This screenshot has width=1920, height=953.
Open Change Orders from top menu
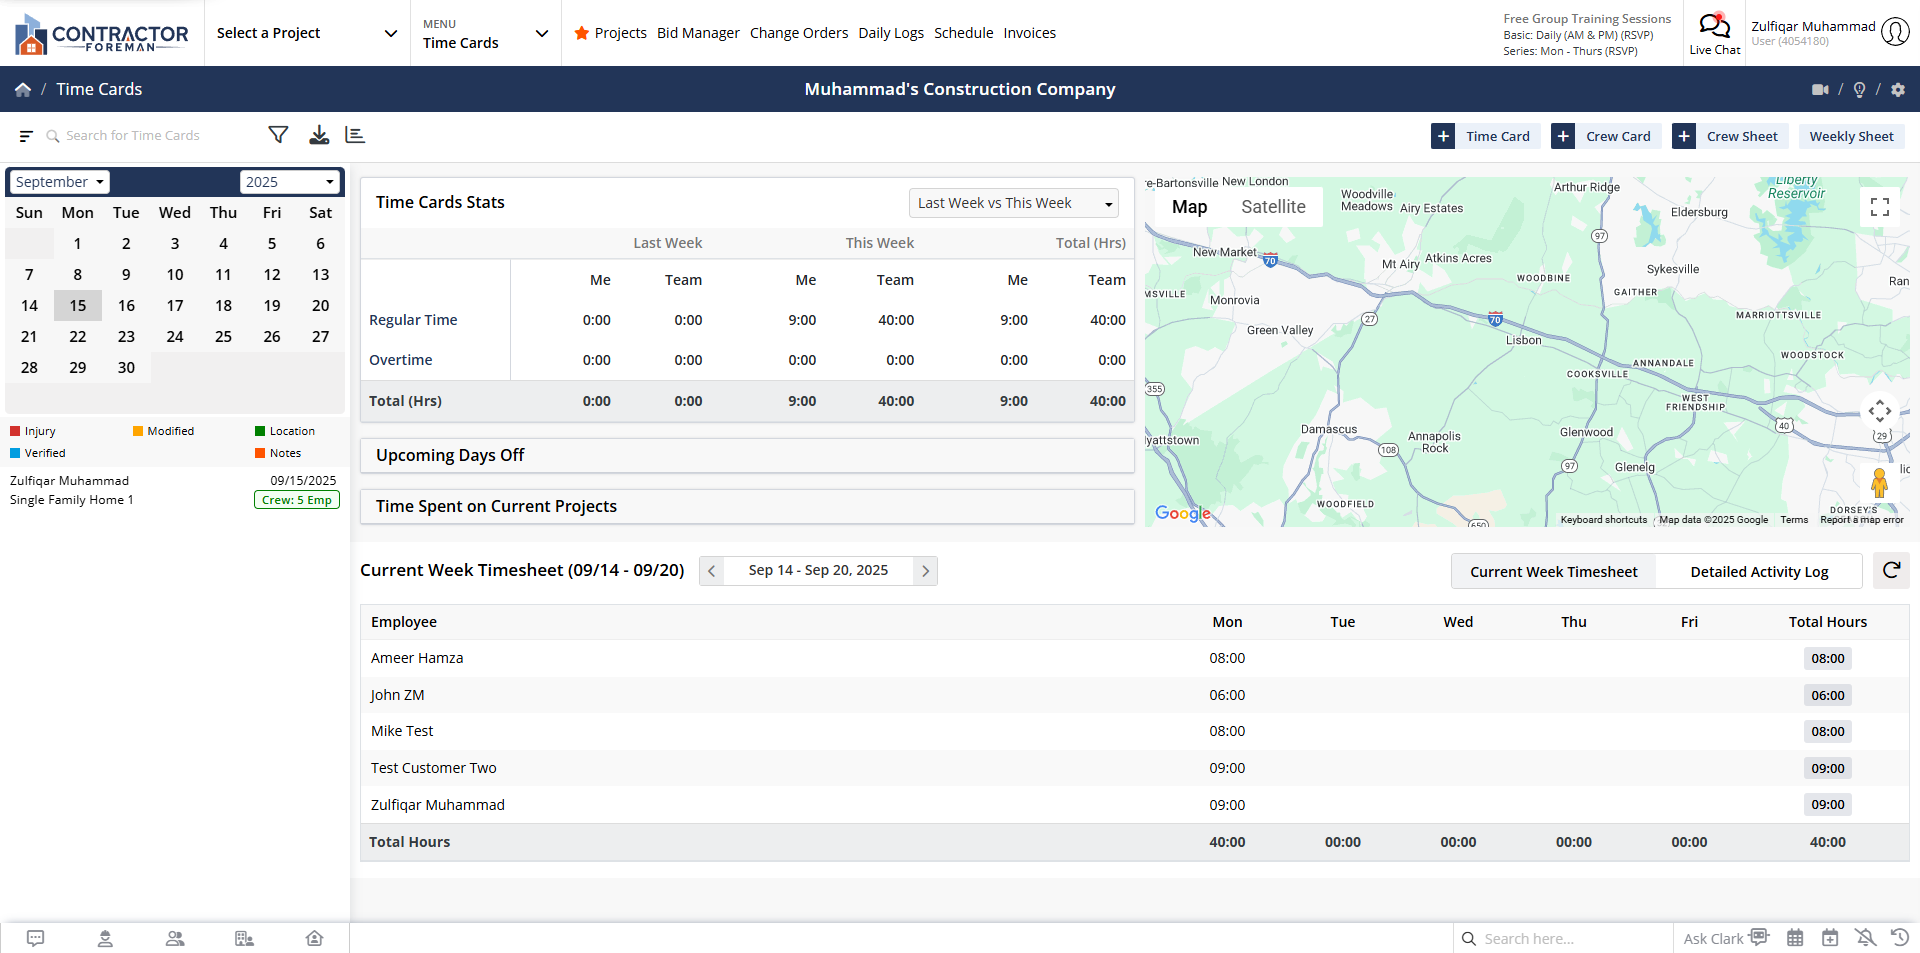798,33
